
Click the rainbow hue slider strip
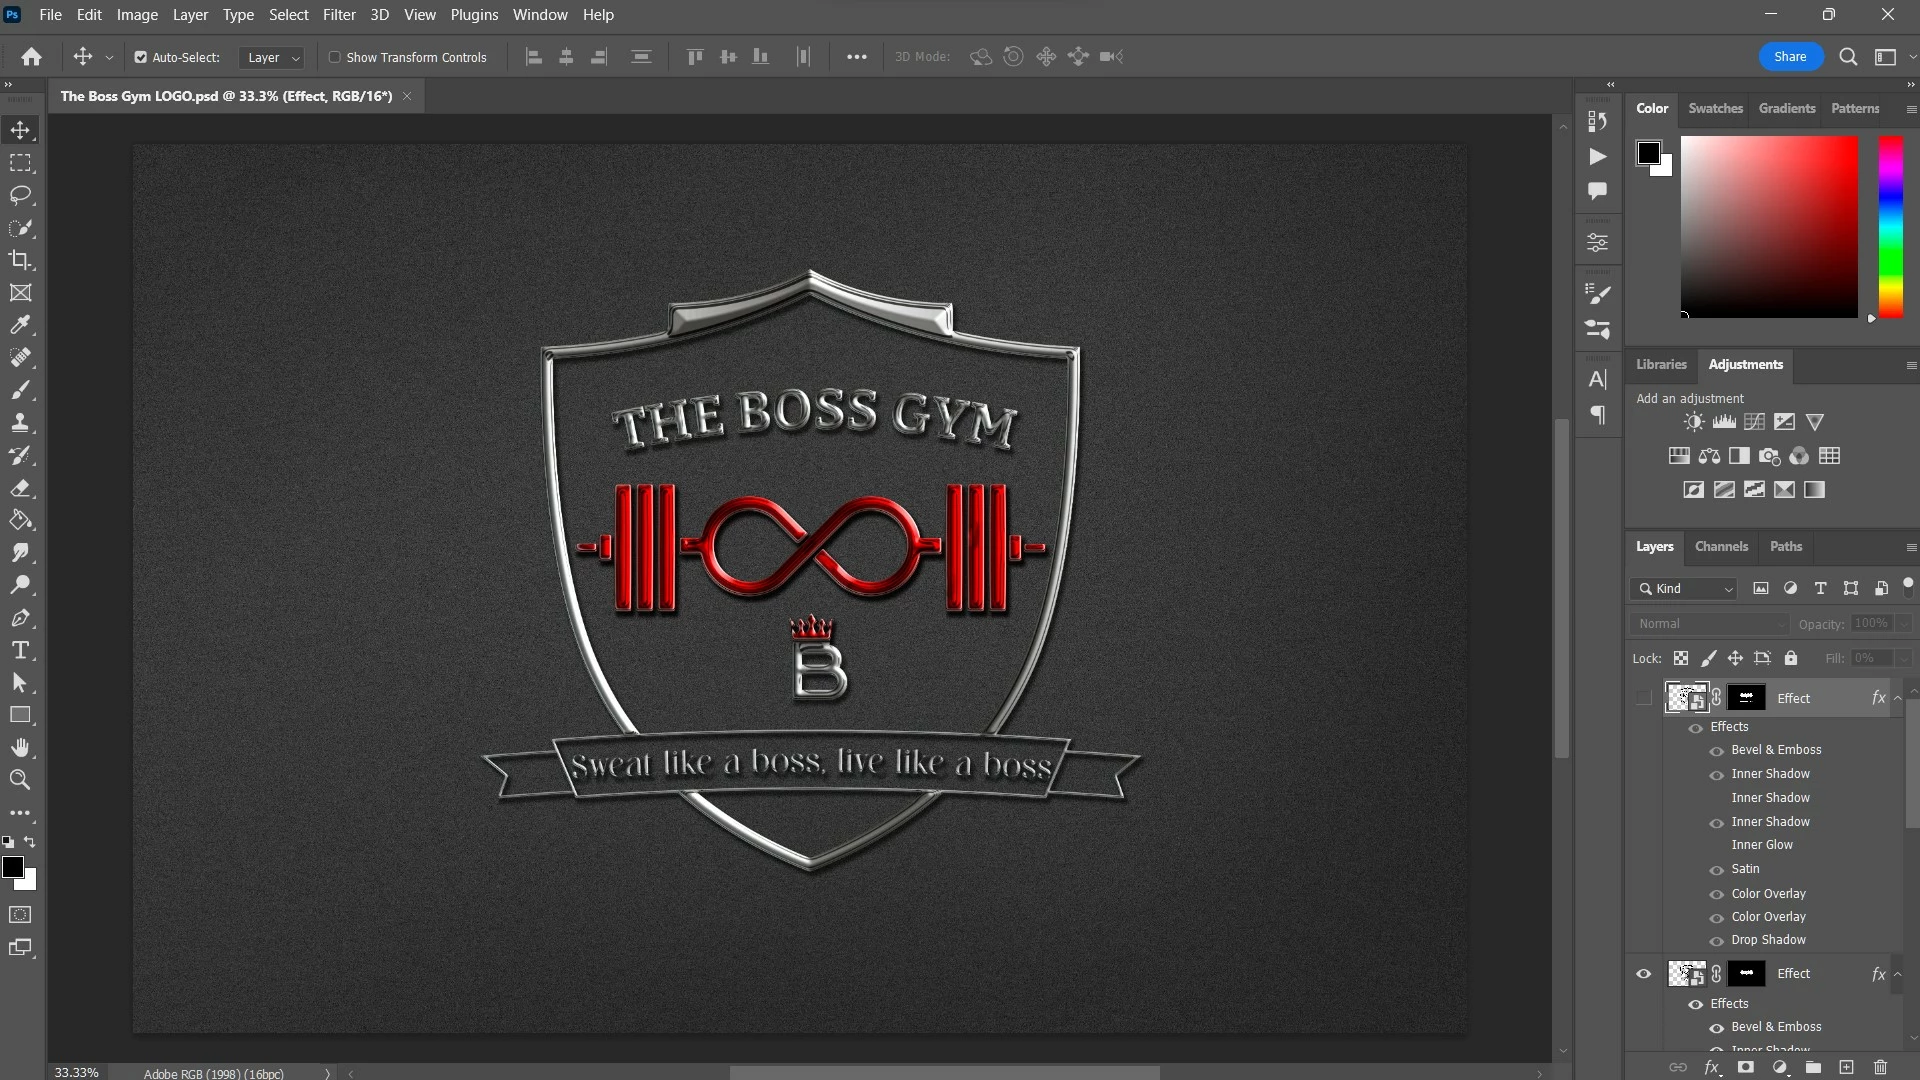pyautogui.click(x=1890, y=227)
